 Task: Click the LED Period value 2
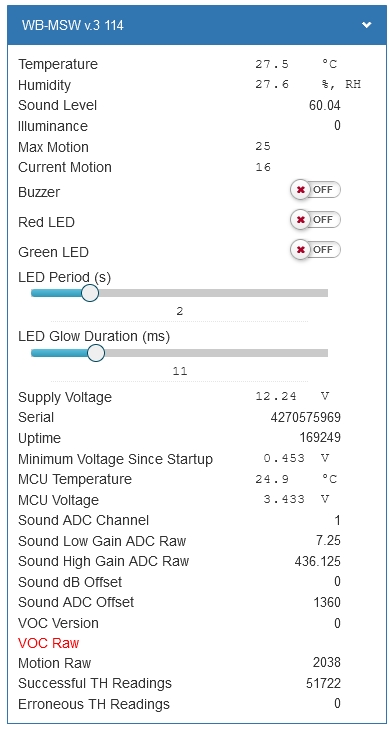tap(180, 311)
